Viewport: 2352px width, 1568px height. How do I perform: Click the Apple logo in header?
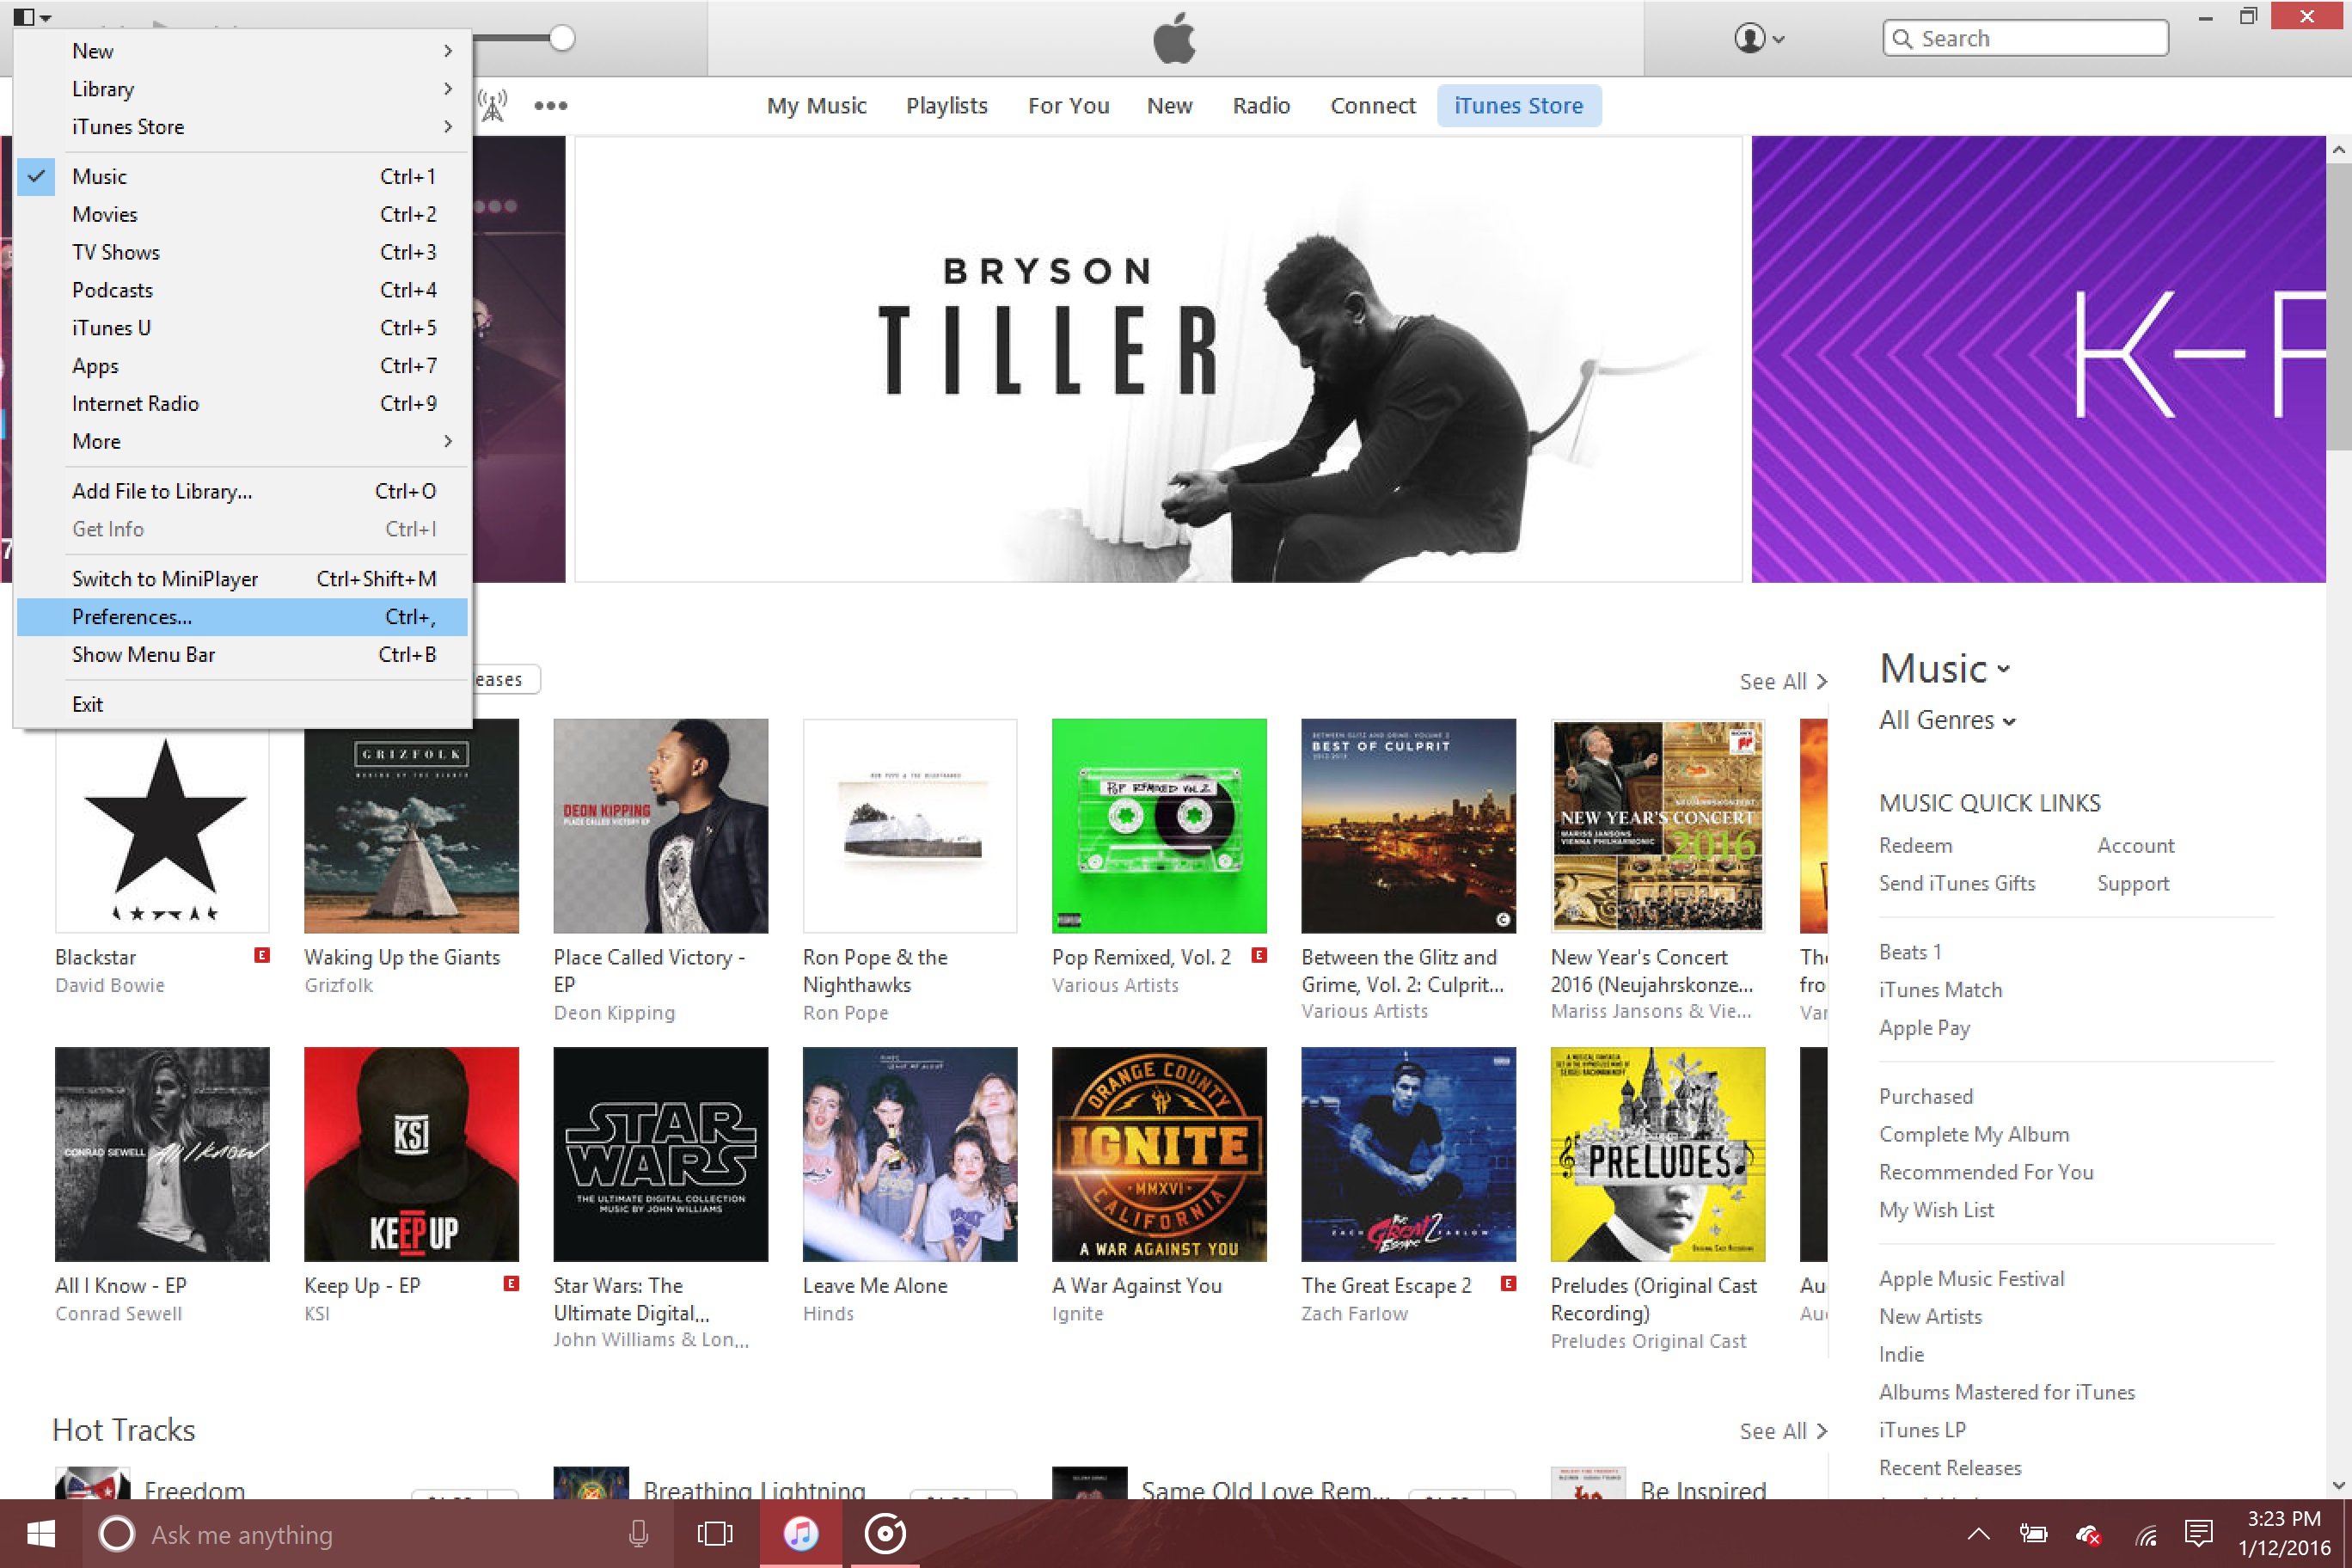pos(1174,39)
